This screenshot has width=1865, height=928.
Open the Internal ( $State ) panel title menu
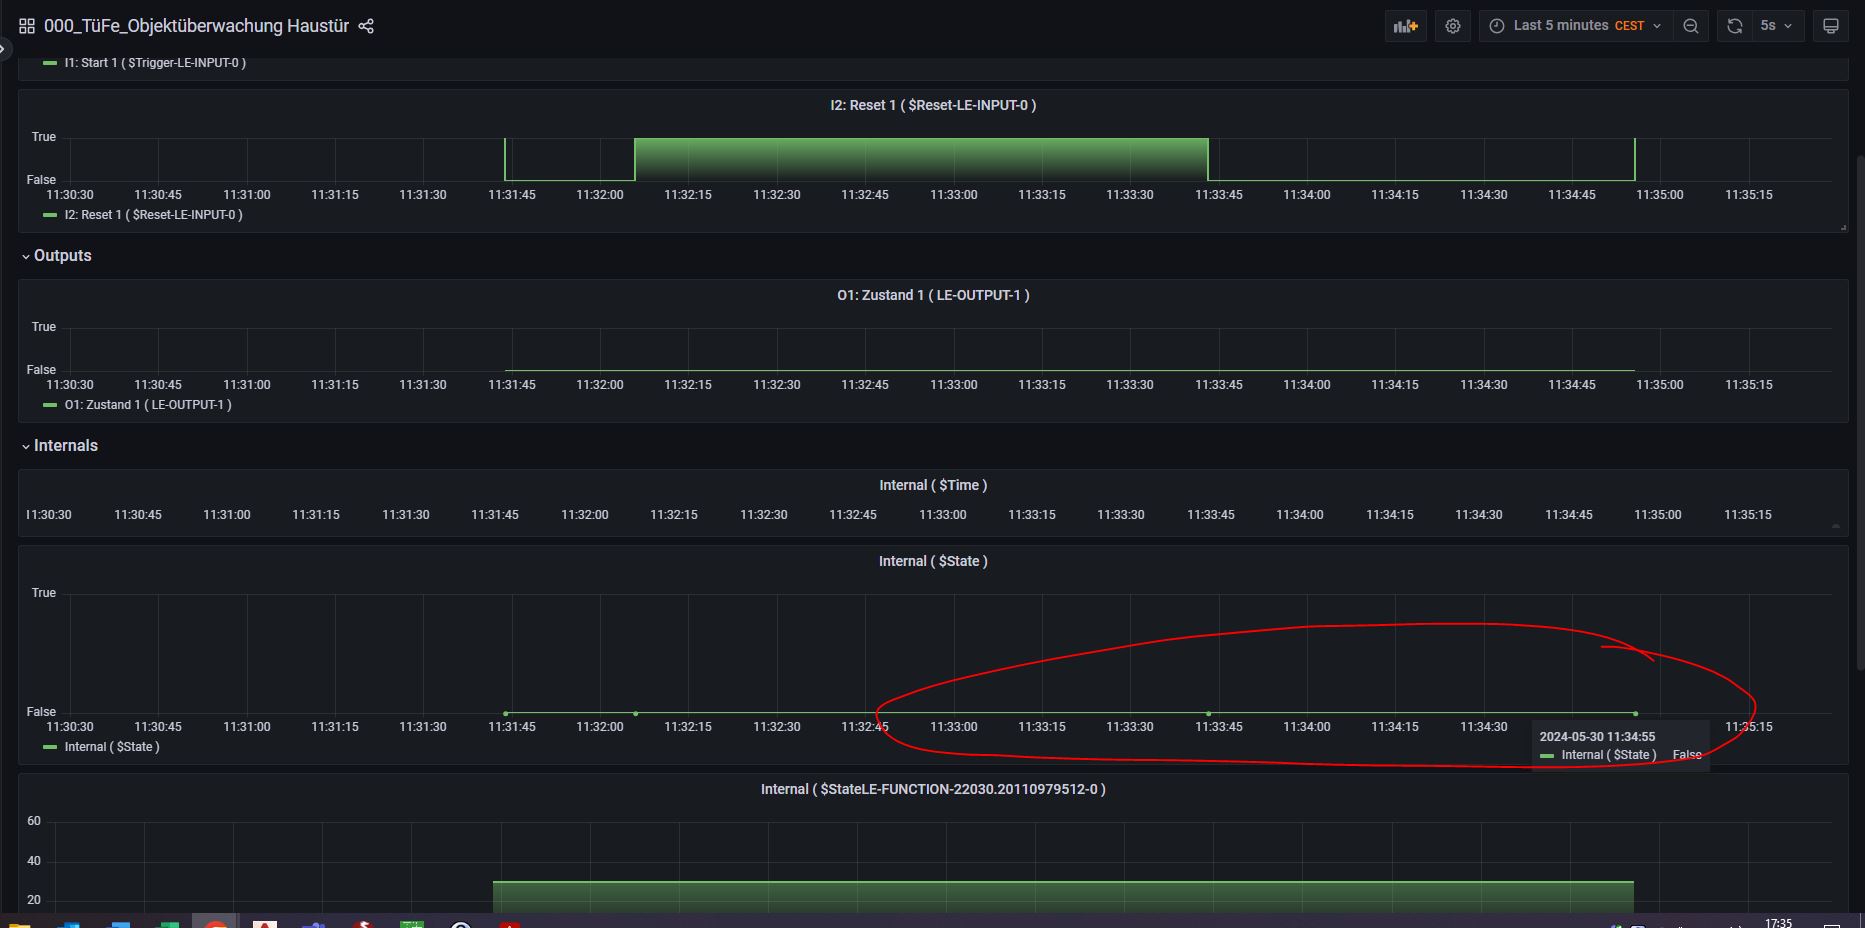pyautogui.click(x=932, y=561)
